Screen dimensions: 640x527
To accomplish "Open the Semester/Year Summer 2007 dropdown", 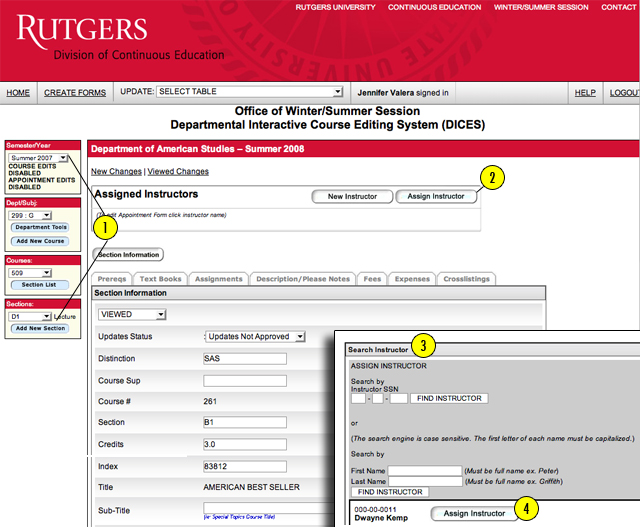I will [x=38, y=158].
